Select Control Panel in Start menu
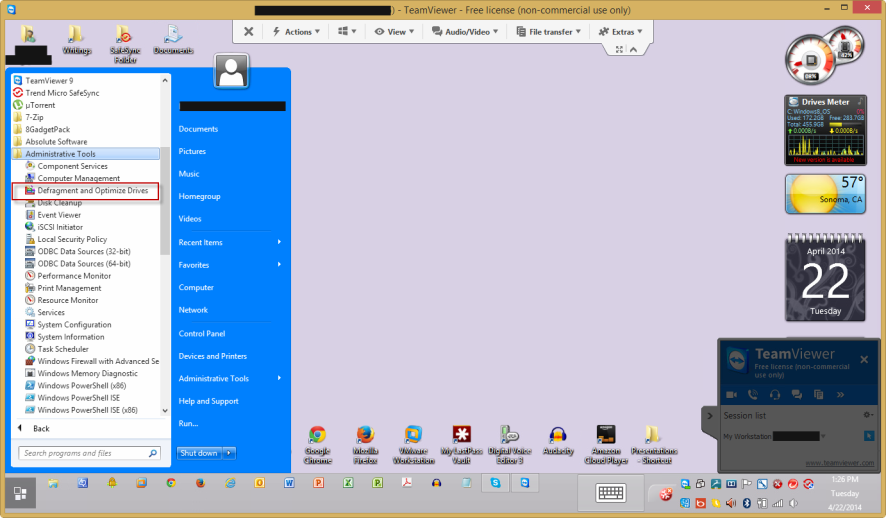The width and height of the screenshot is (886, 518). click(201, 333)
